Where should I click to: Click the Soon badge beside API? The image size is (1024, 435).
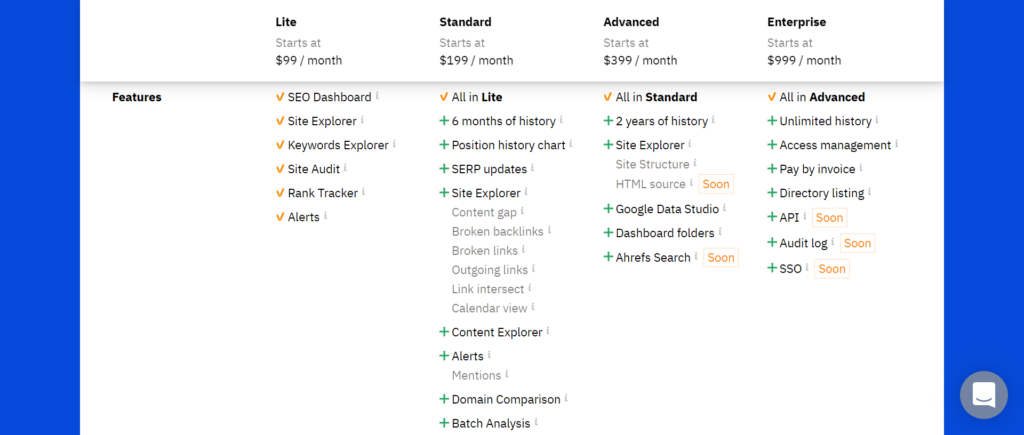[x=829, y=218]
